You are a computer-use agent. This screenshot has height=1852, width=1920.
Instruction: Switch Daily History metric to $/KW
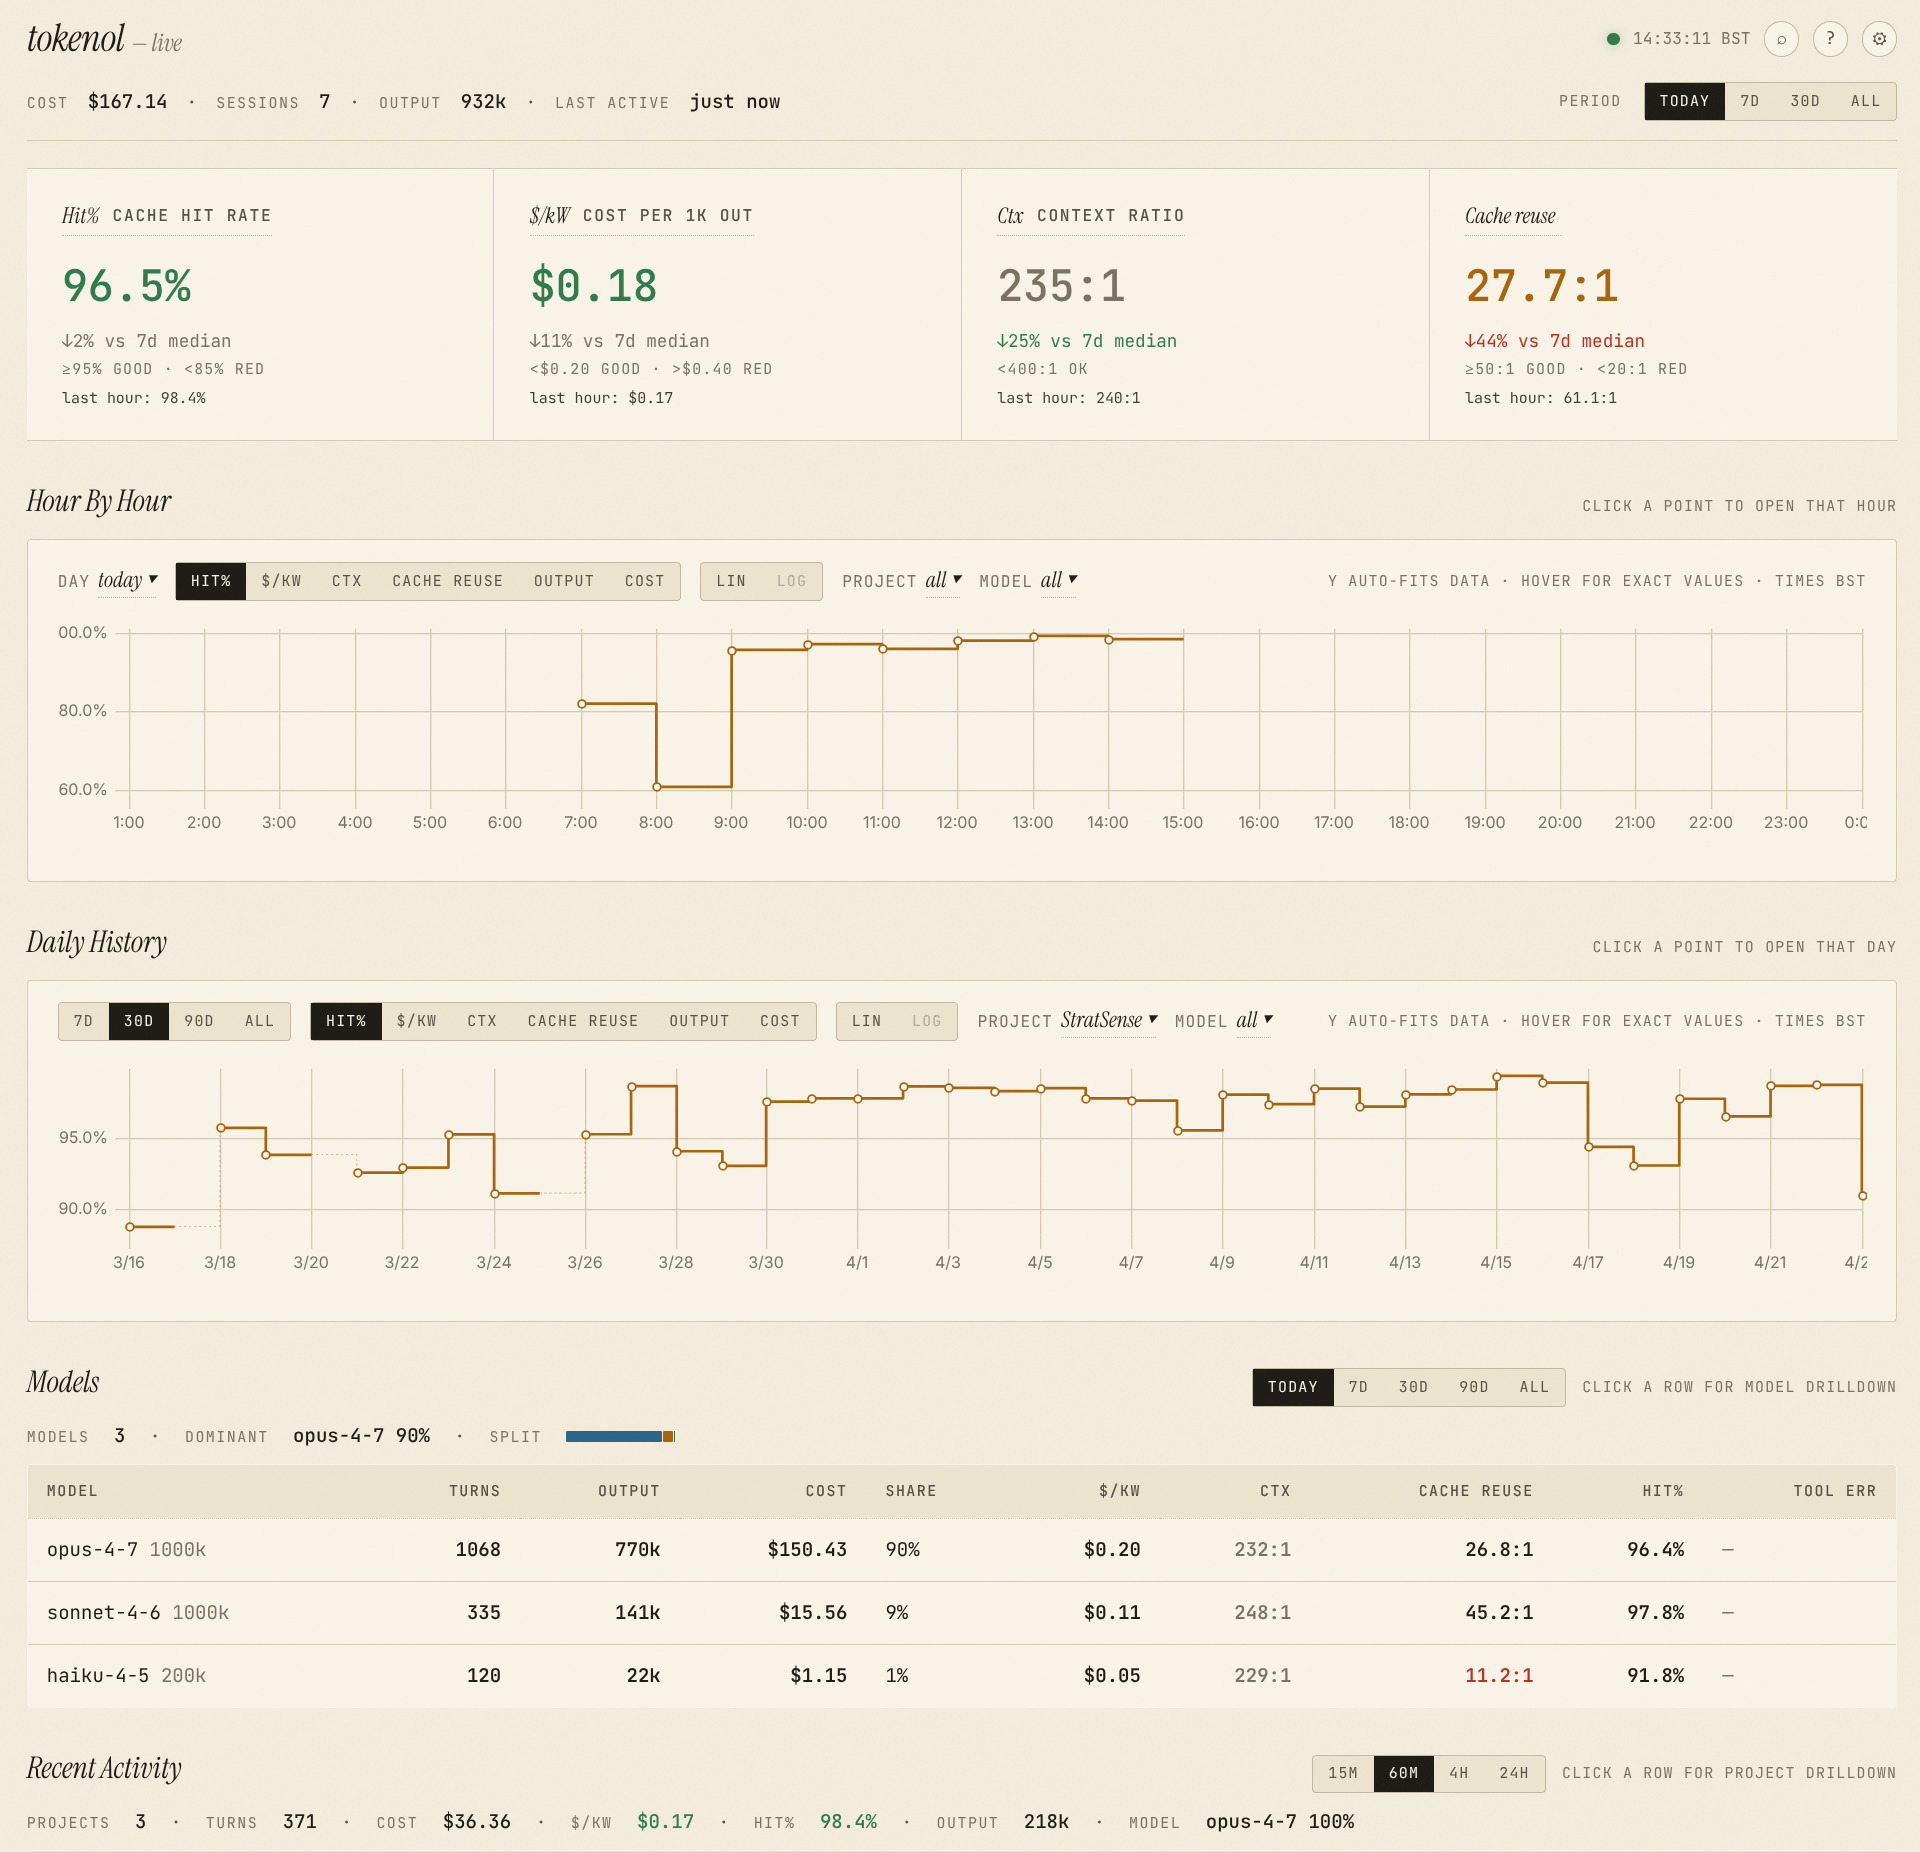pos(416,1021)
